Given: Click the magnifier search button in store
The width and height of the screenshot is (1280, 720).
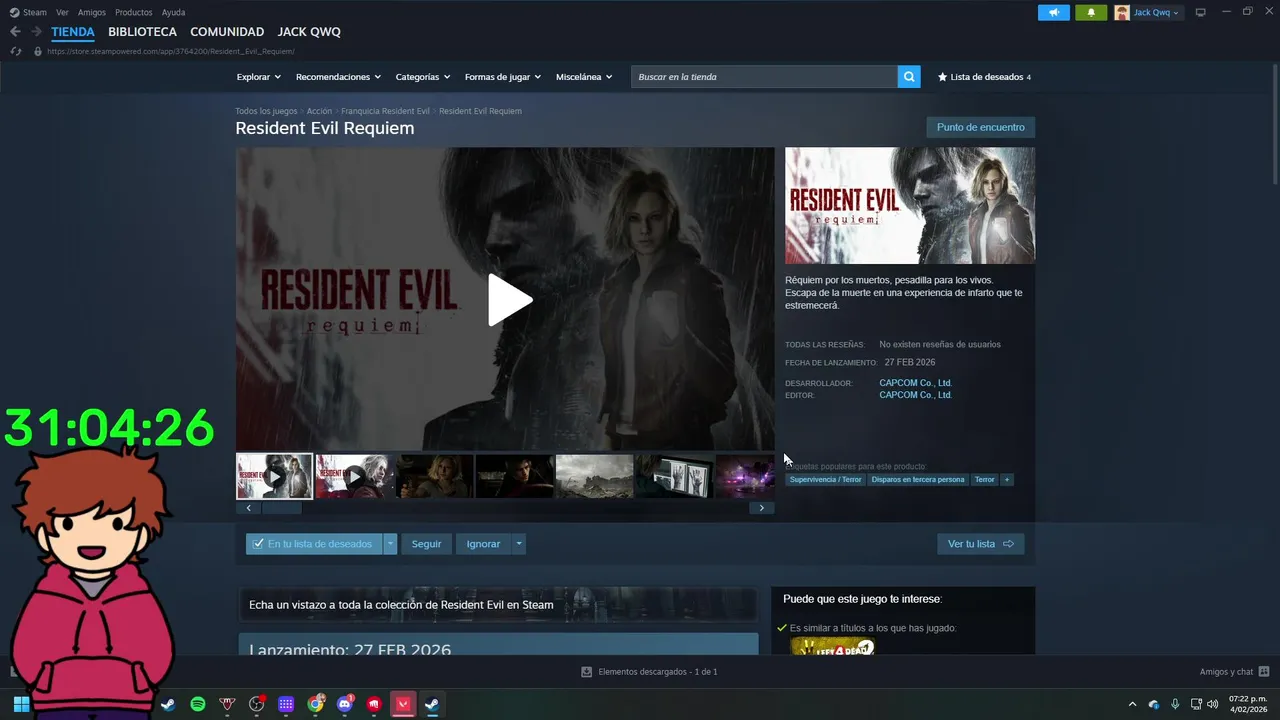Looking at the screenshot, I should coord(909,77).
